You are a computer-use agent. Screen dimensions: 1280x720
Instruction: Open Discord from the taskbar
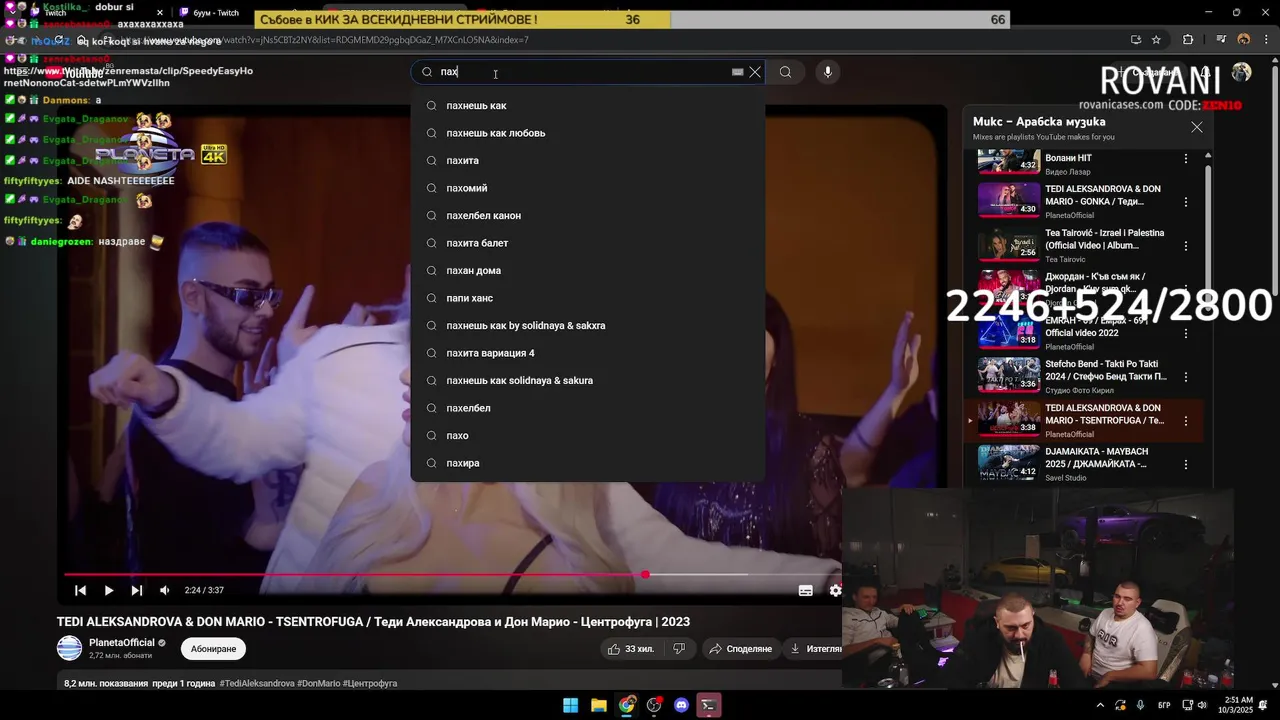(x=682, y=705)
